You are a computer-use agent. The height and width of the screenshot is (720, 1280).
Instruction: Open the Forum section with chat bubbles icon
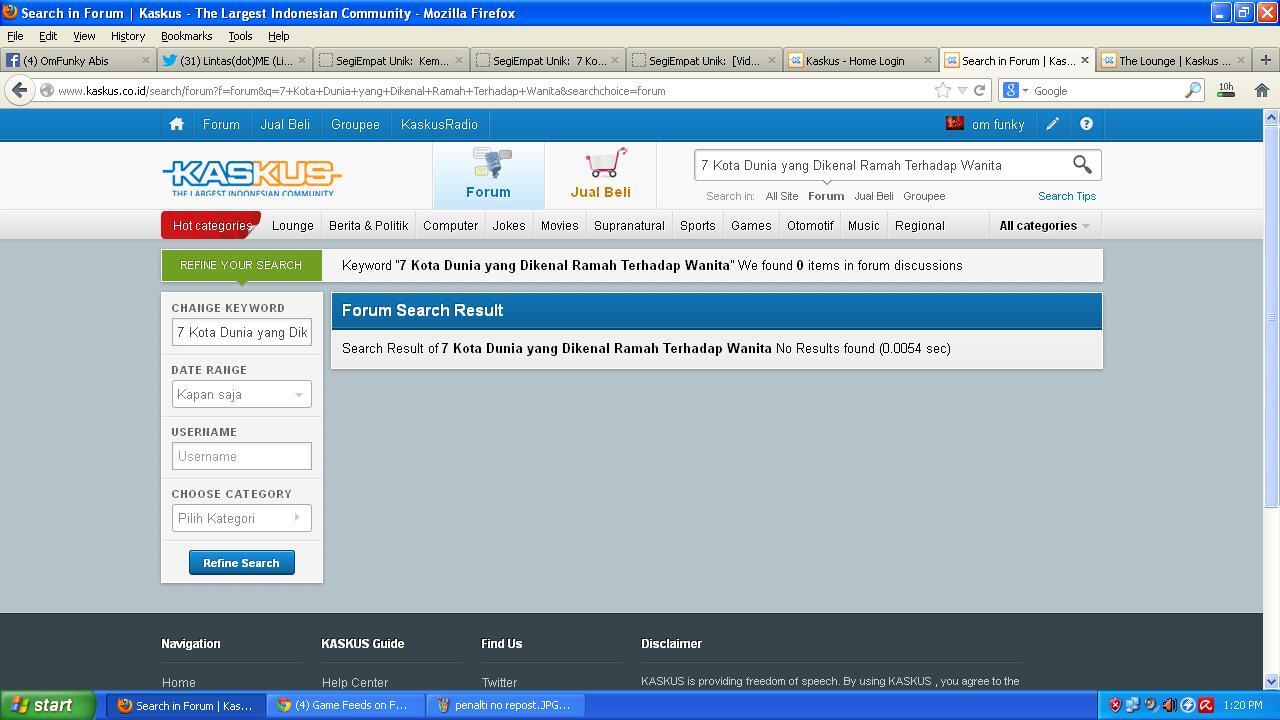click(x=488, y=173)
